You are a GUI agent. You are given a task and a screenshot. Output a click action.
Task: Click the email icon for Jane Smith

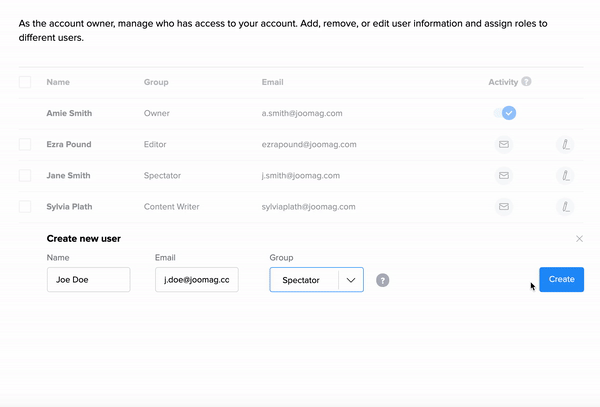tap(505, 176)
